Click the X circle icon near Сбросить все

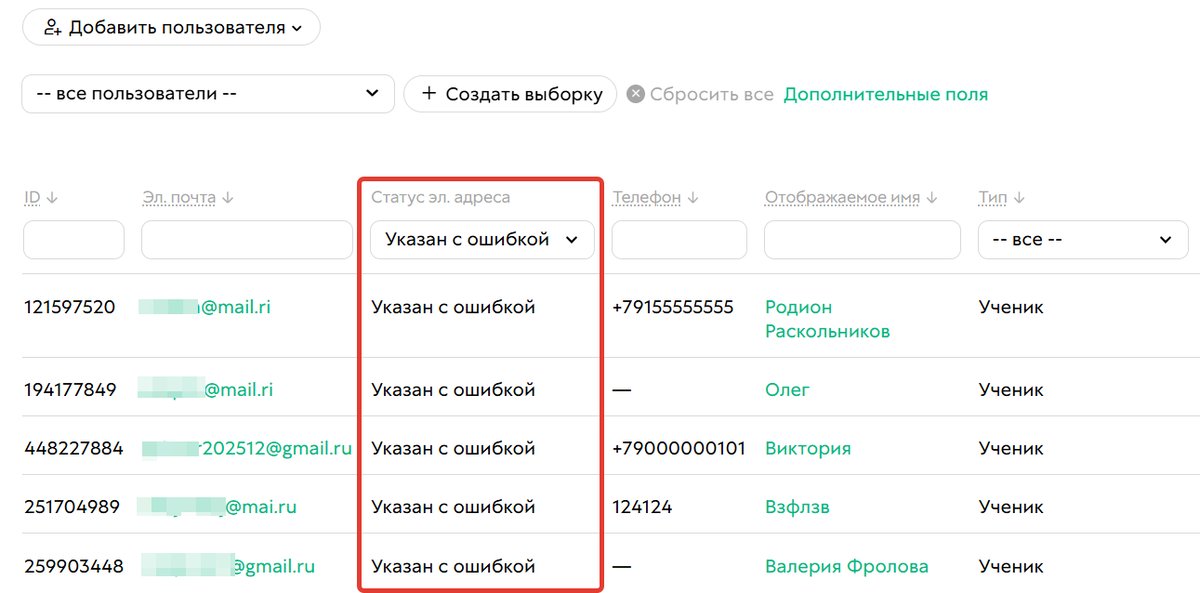[x=637, y=93]
